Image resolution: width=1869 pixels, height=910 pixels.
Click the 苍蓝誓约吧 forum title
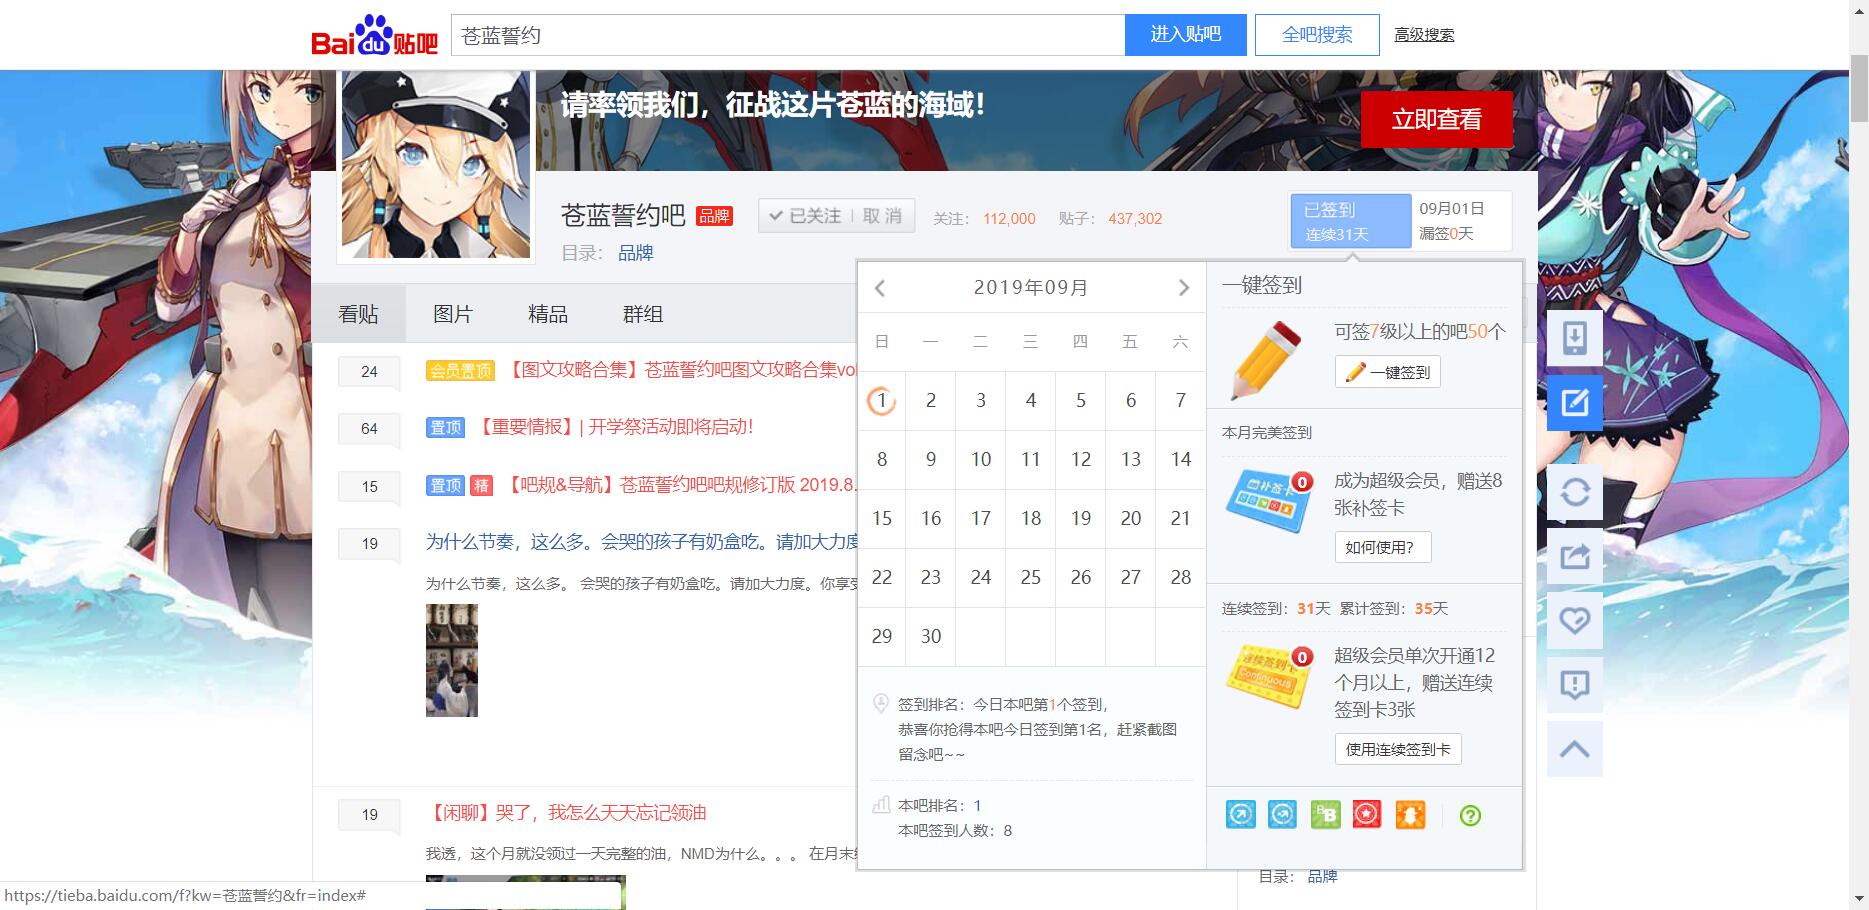coord(623,216)
